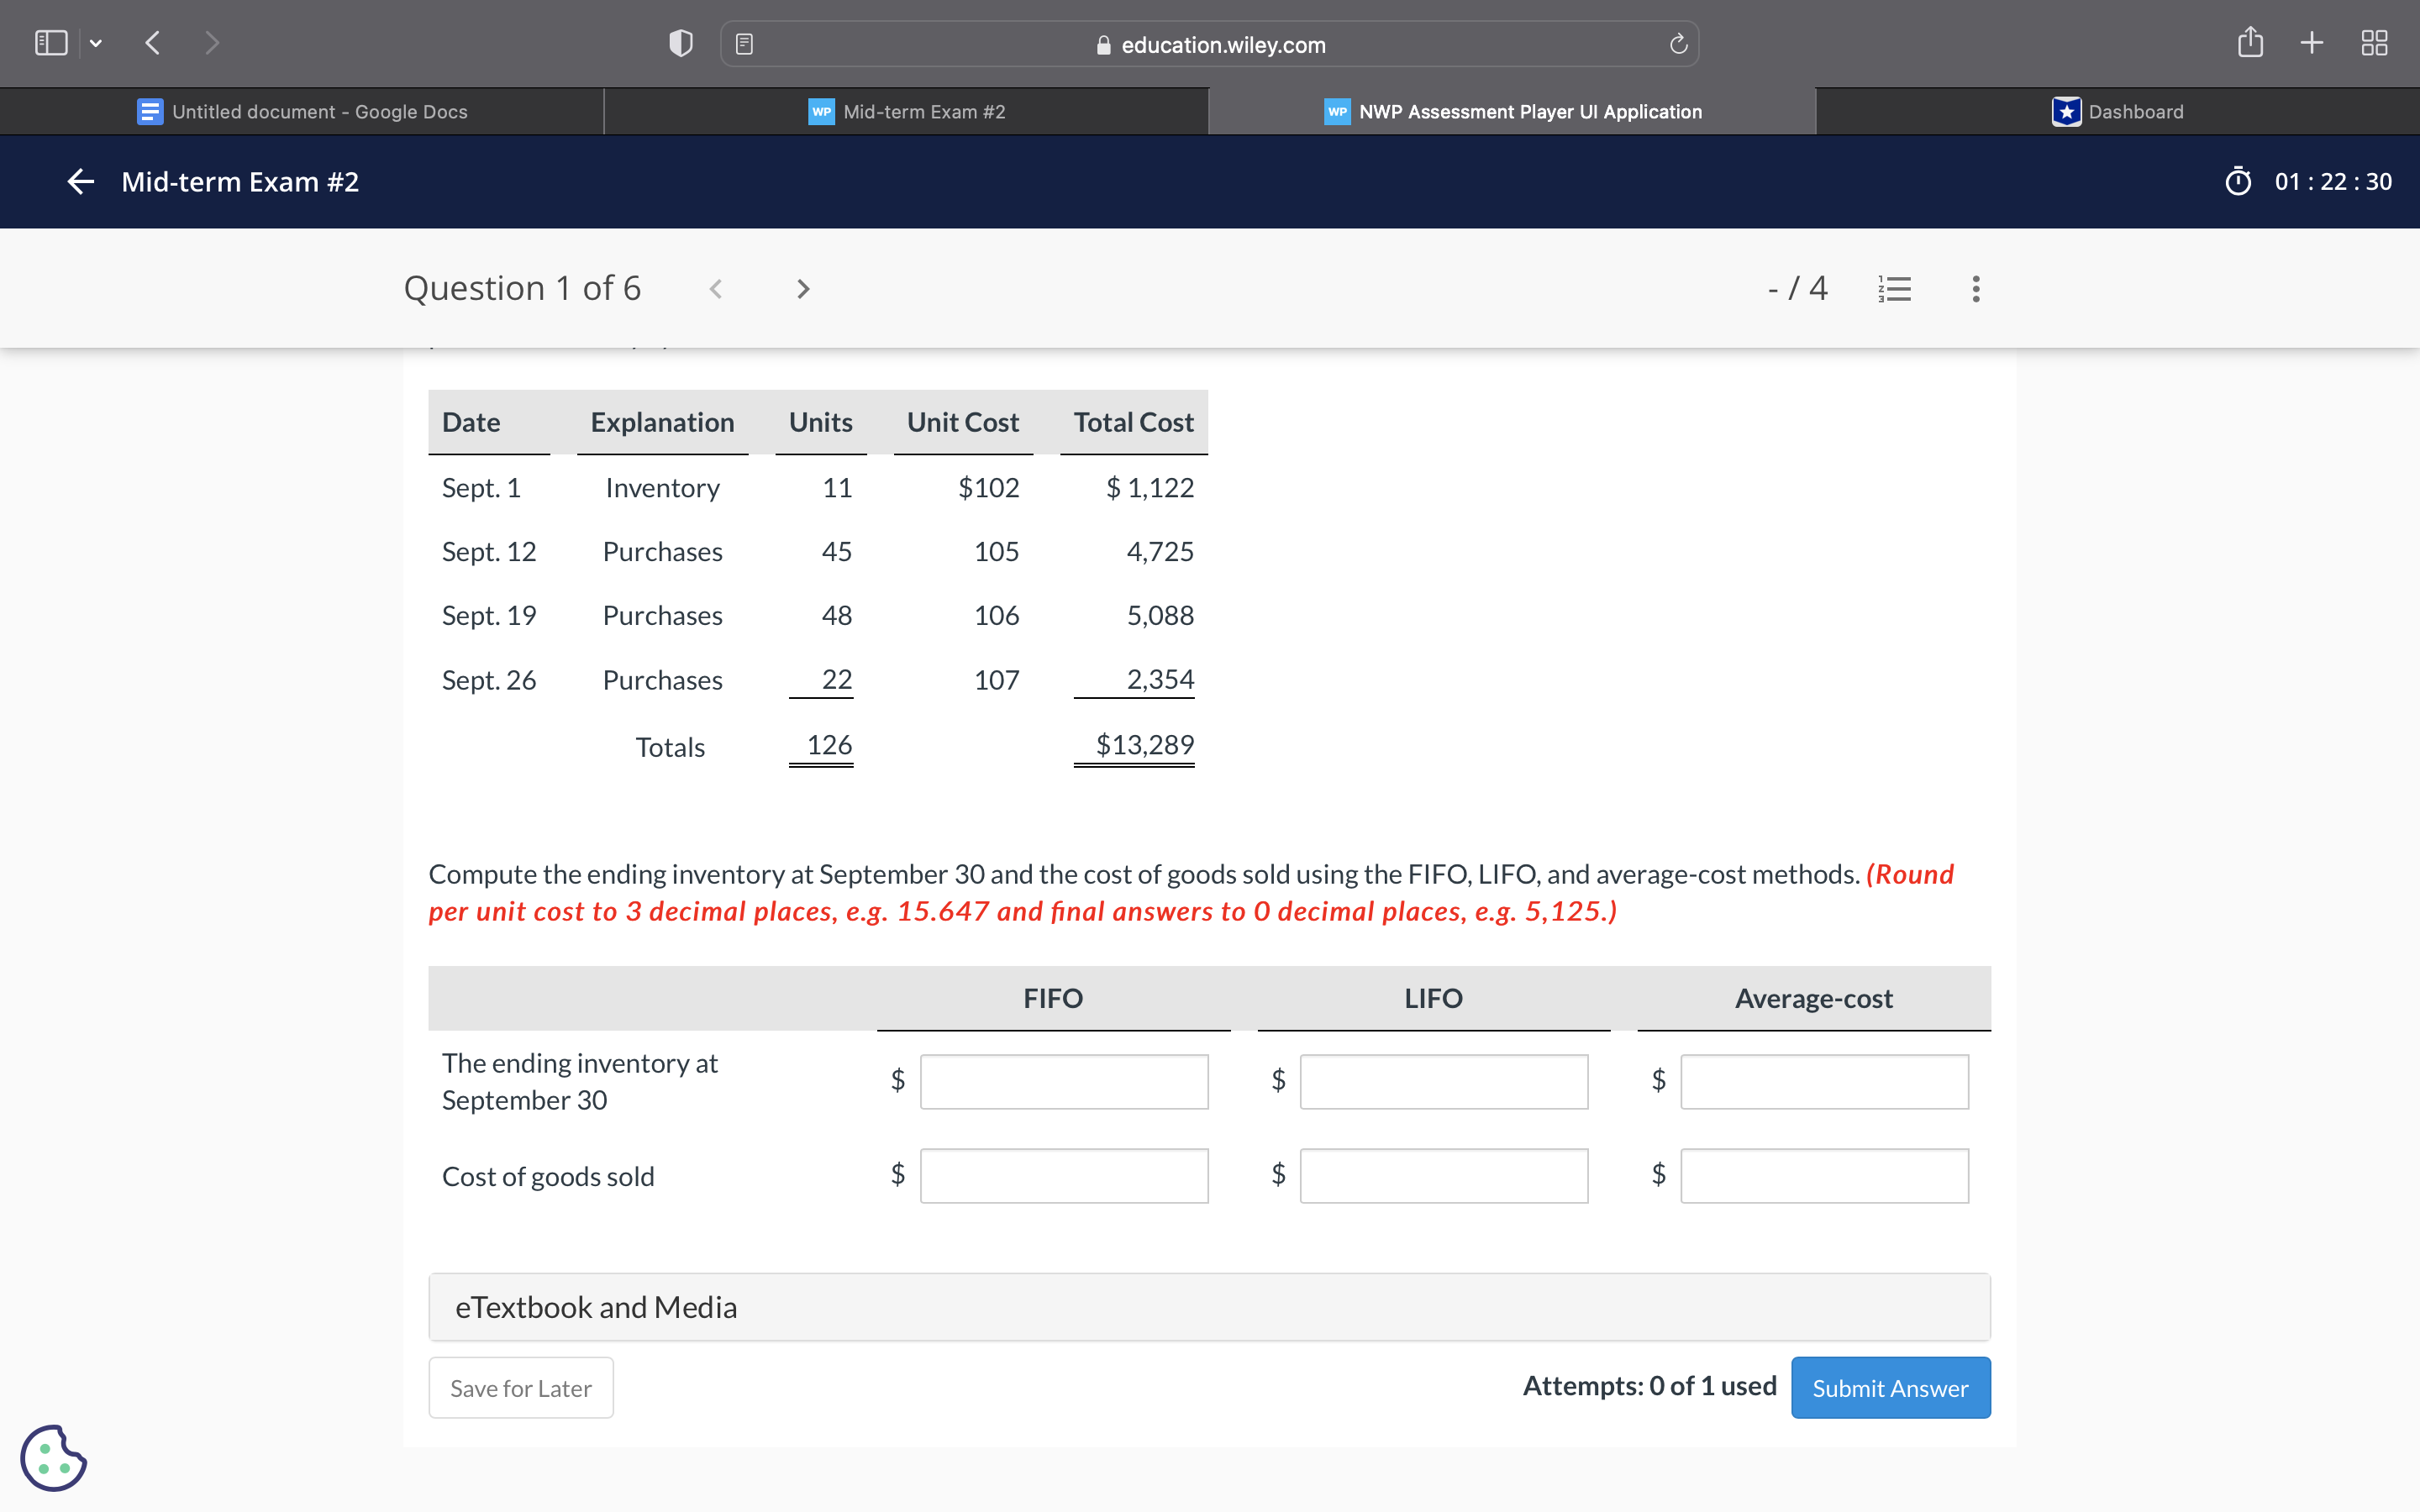Go to previous question with left chevron
This screenshot has height=1512, width=2420.
(716, 289)
